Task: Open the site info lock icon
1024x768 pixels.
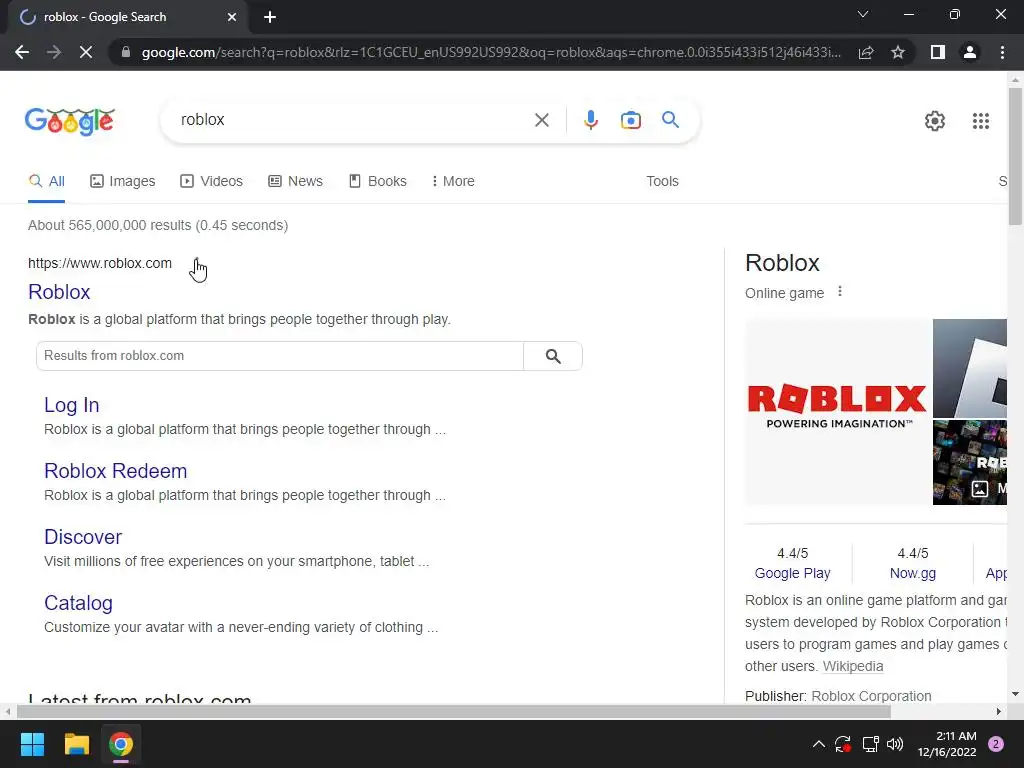Action: pyautogui.click(x=126, y=52)
